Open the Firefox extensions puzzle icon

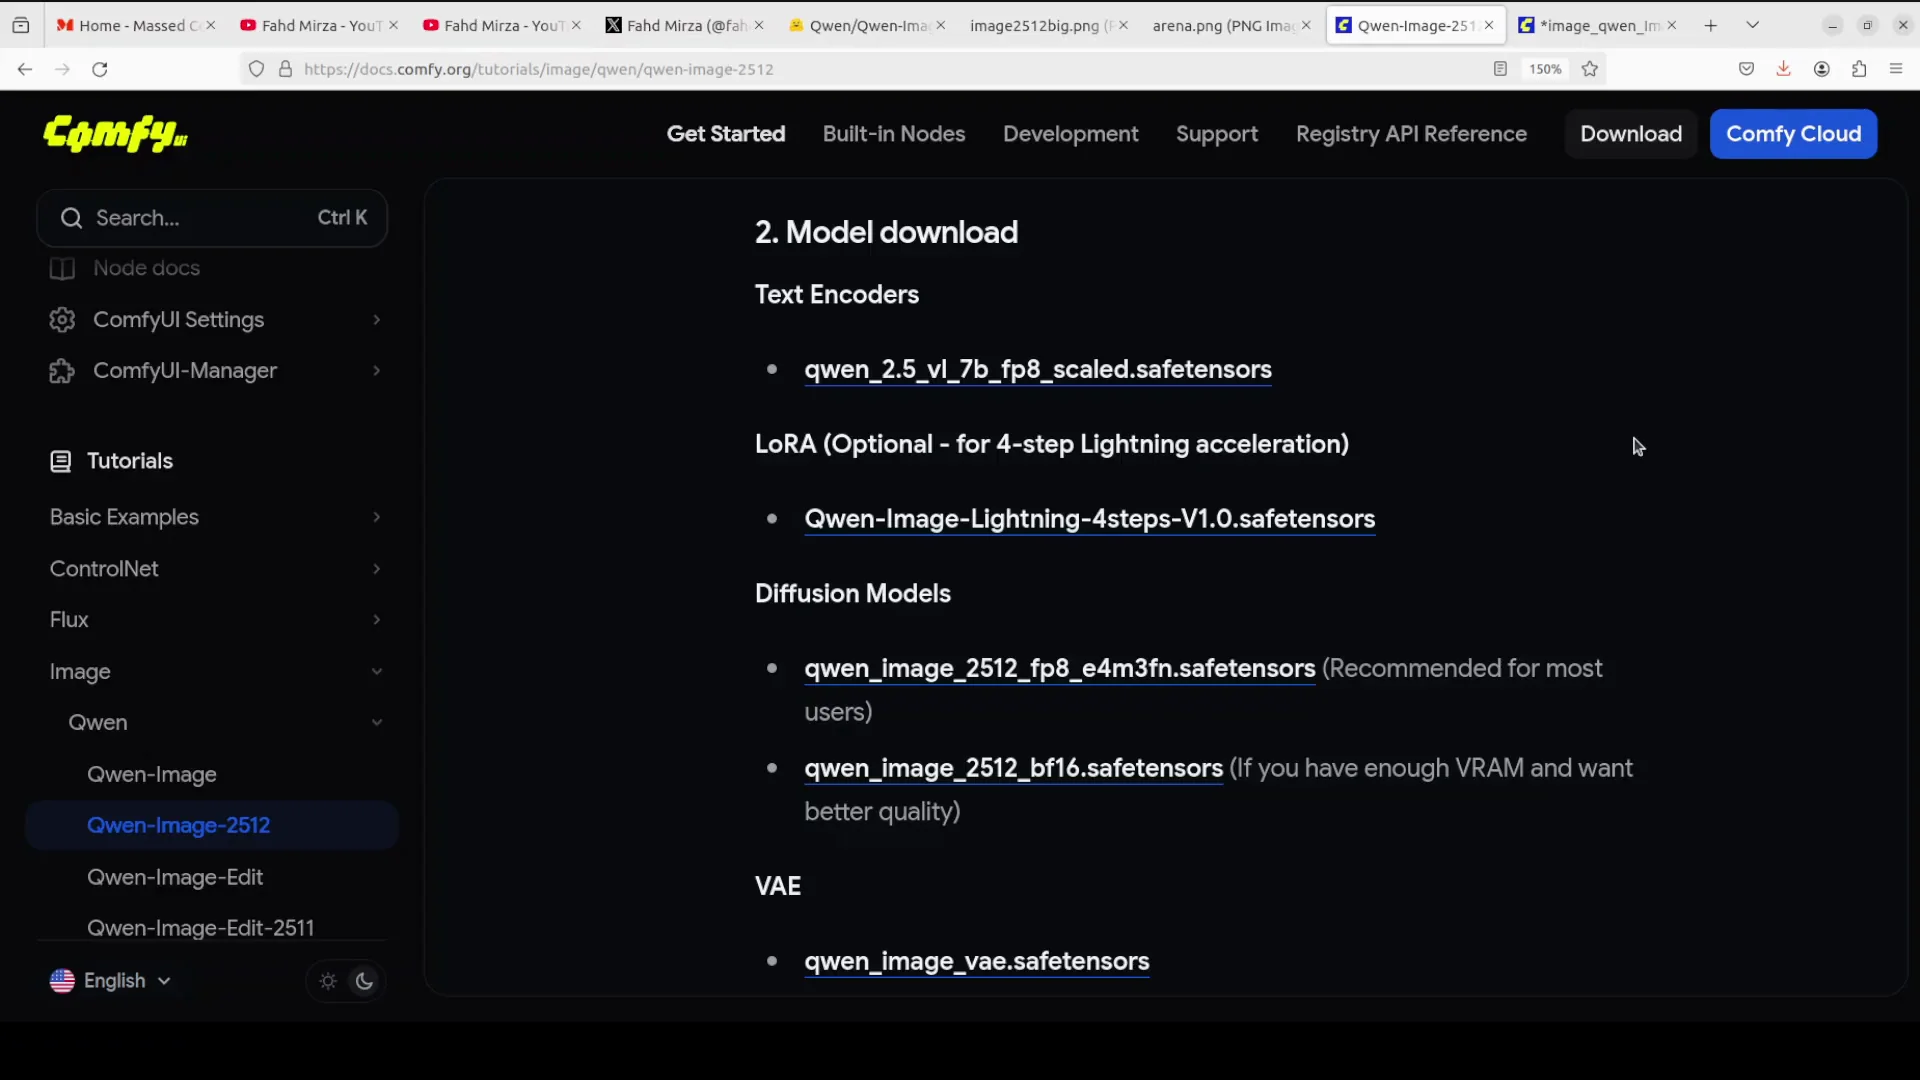pos(1860,69)
